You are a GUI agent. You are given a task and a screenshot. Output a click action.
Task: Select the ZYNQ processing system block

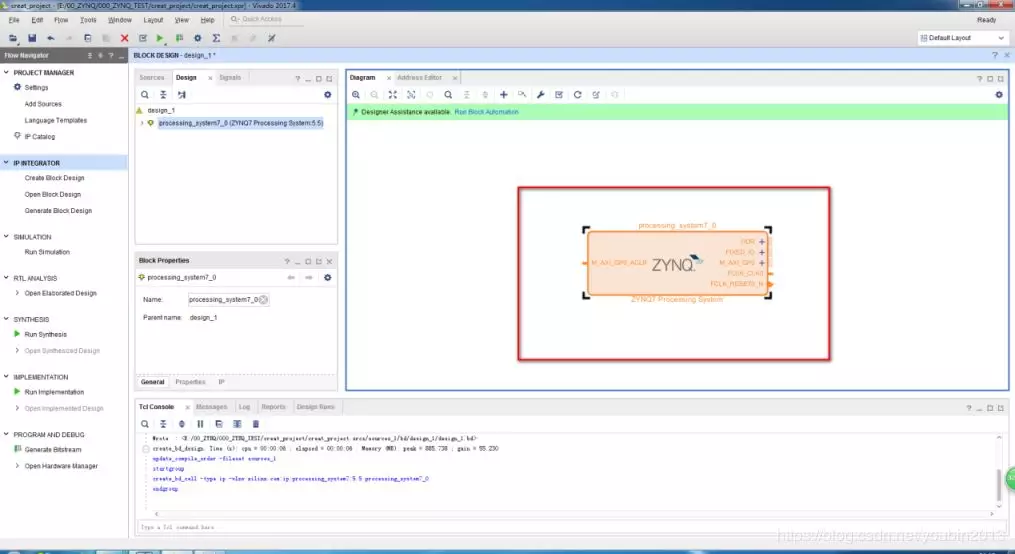[x=677, y=263]
